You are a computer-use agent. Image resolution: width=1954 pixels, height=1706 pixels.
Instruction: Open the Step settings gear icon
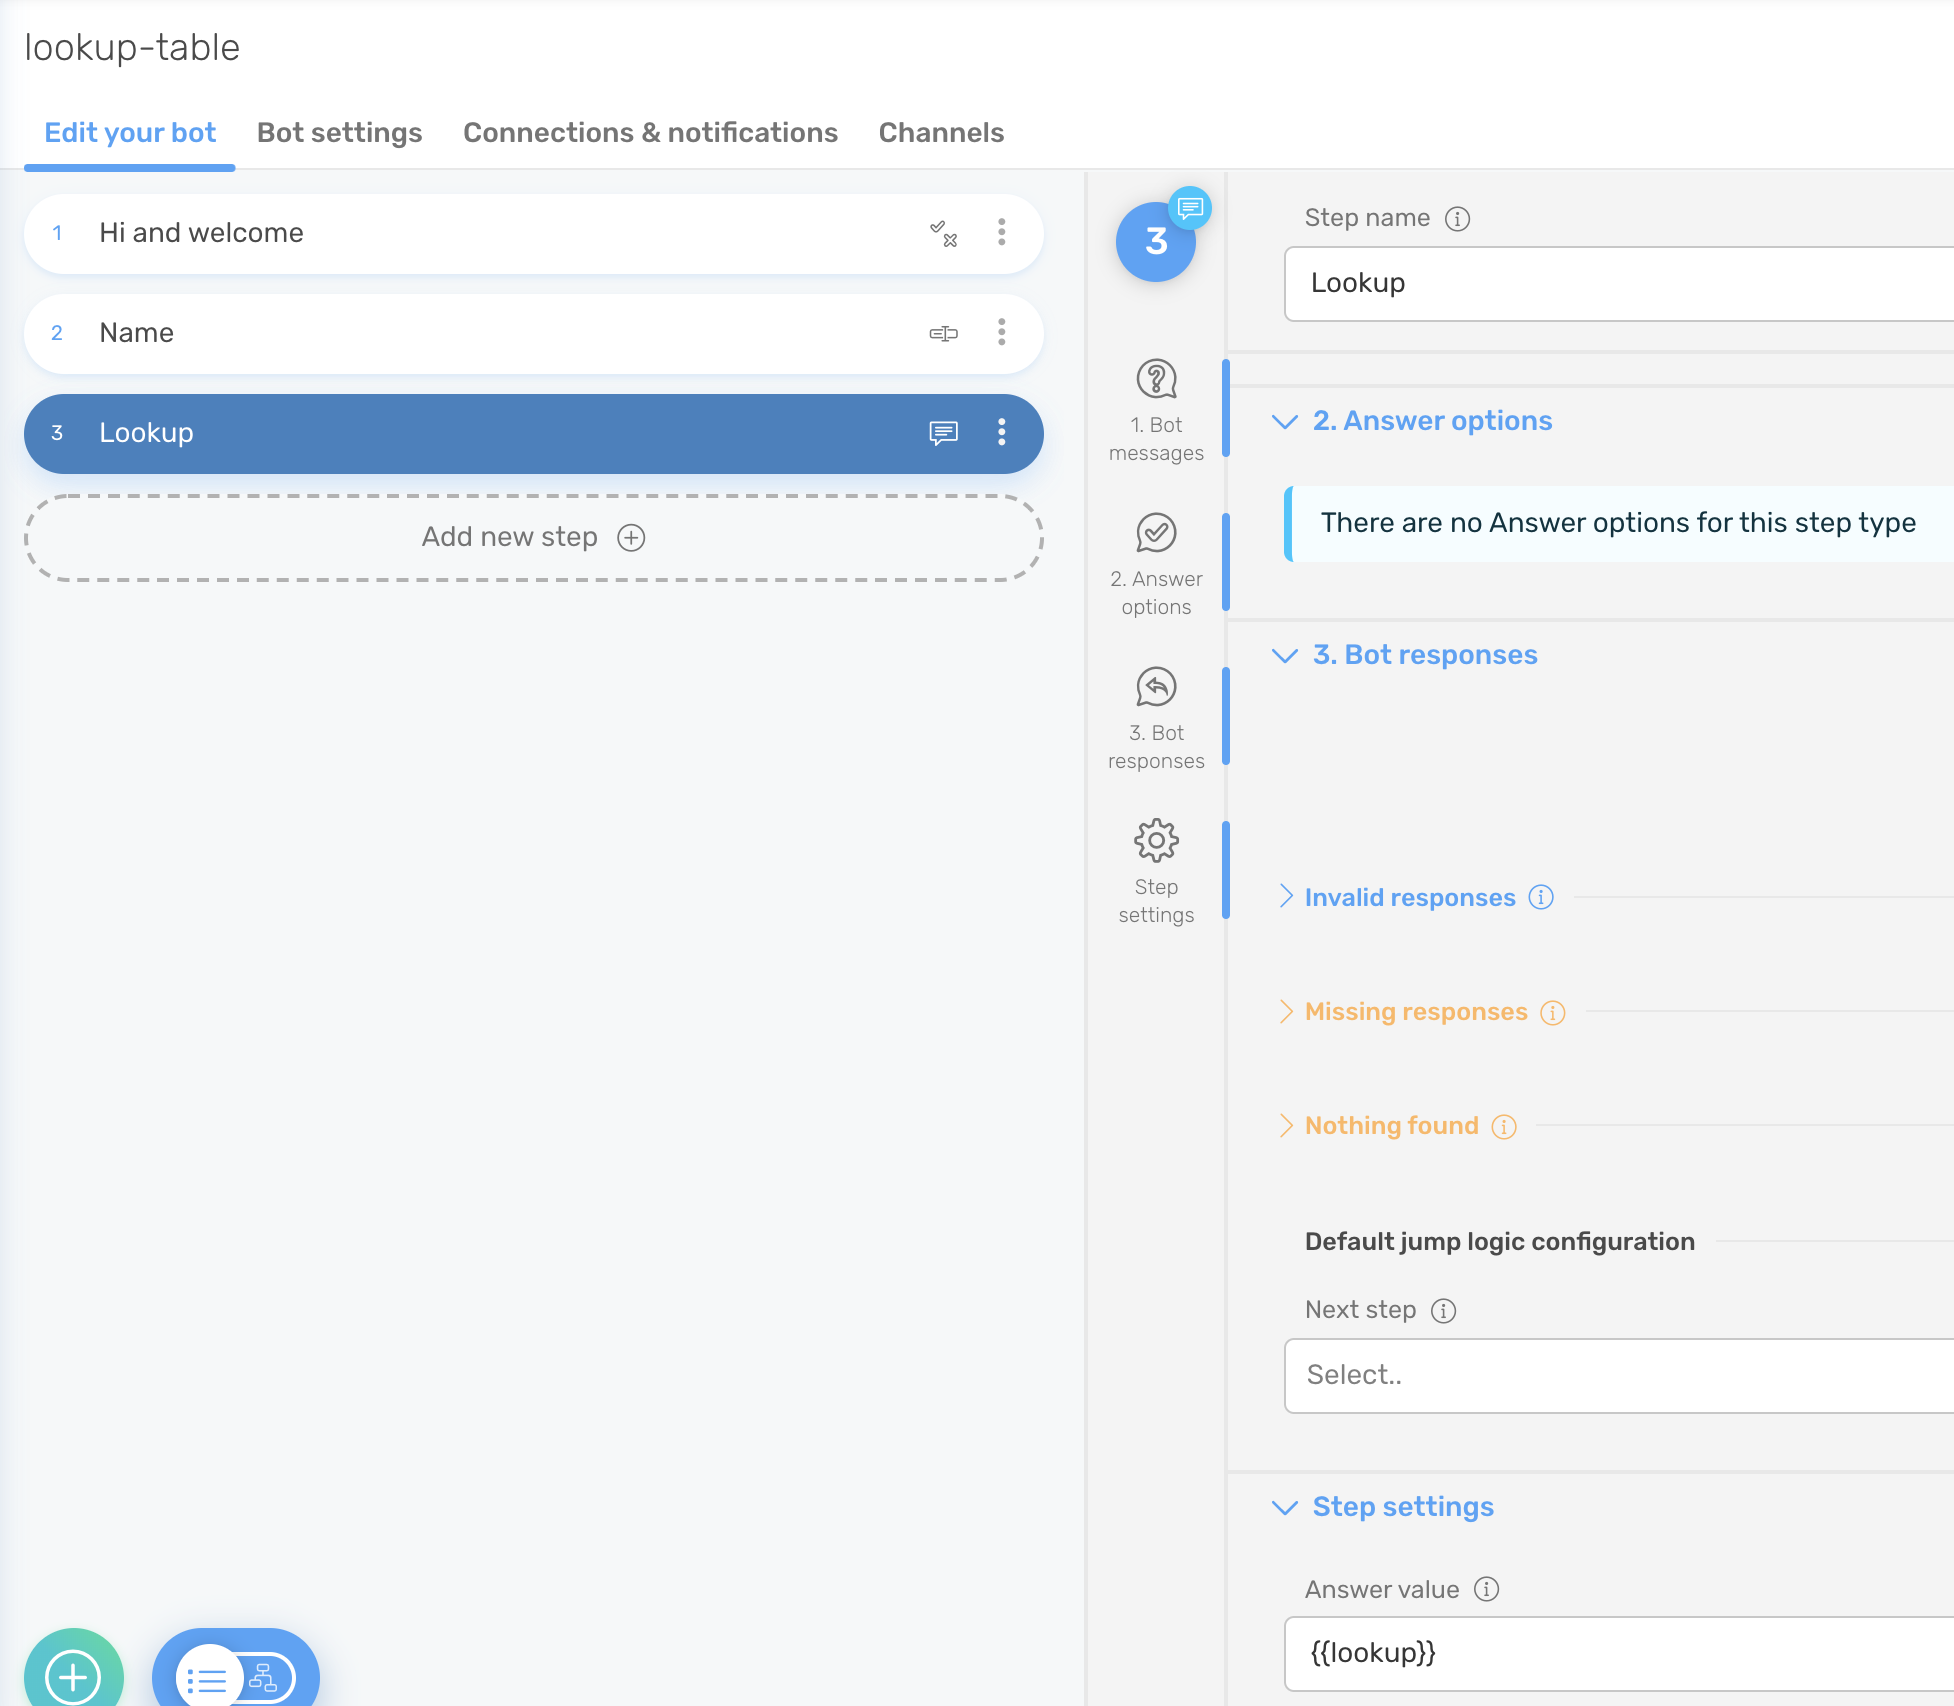tap(1157, 842)
